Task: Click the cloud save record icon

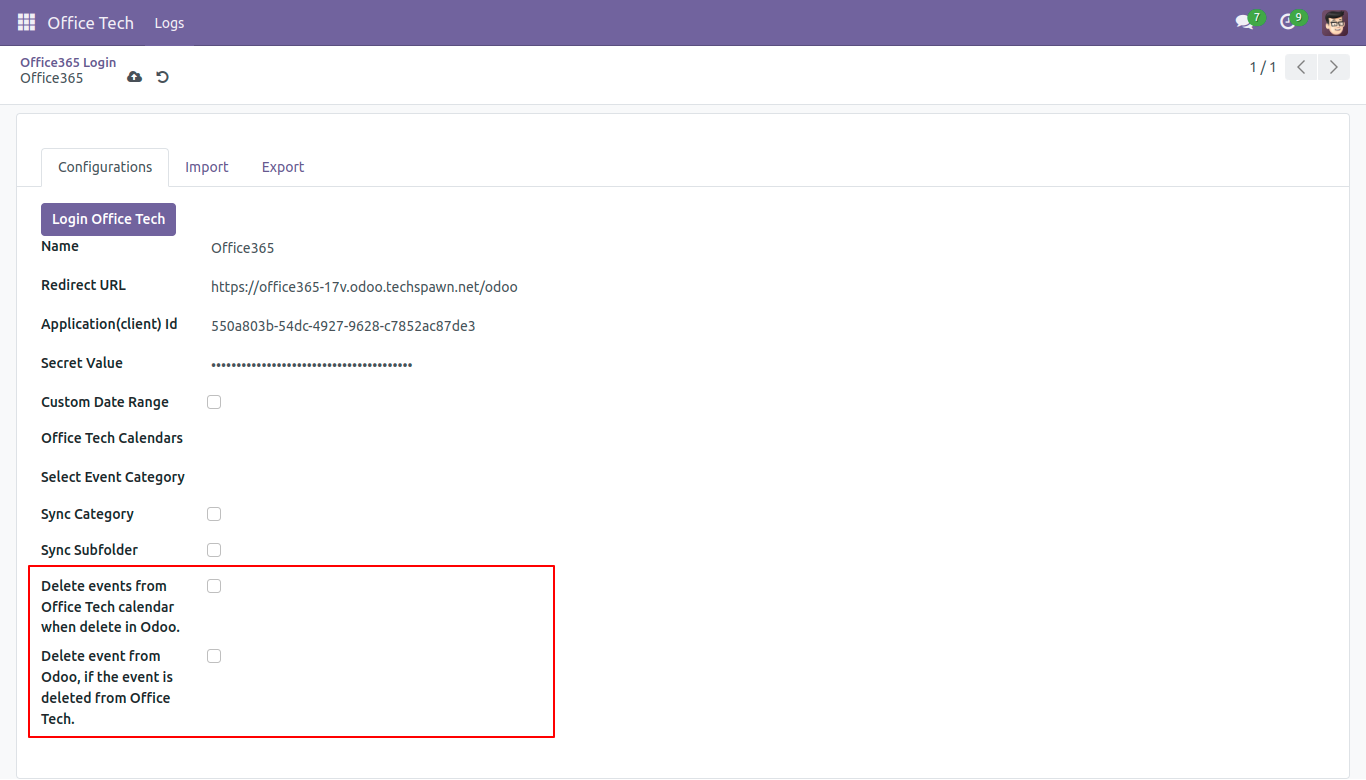Action: pos(134,77)
